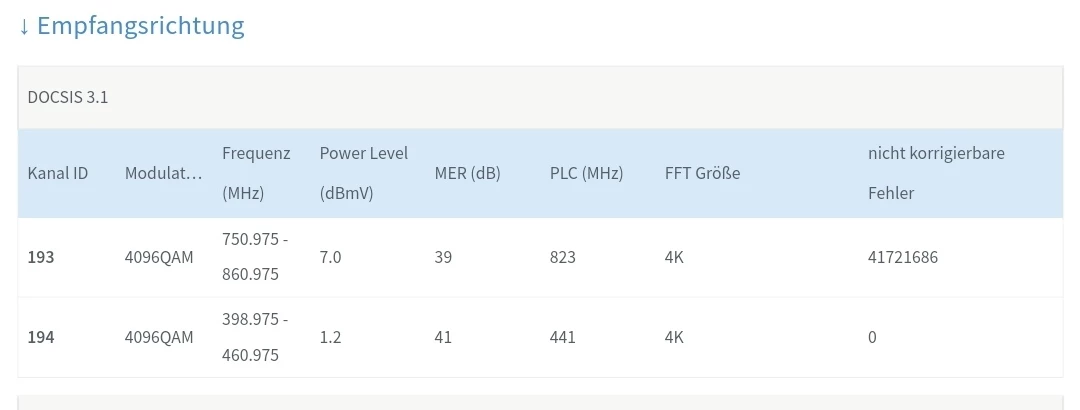This screenshot has height=410, width=1080.
Task: Click the FFT Größe column header
Action: (702, 173)
